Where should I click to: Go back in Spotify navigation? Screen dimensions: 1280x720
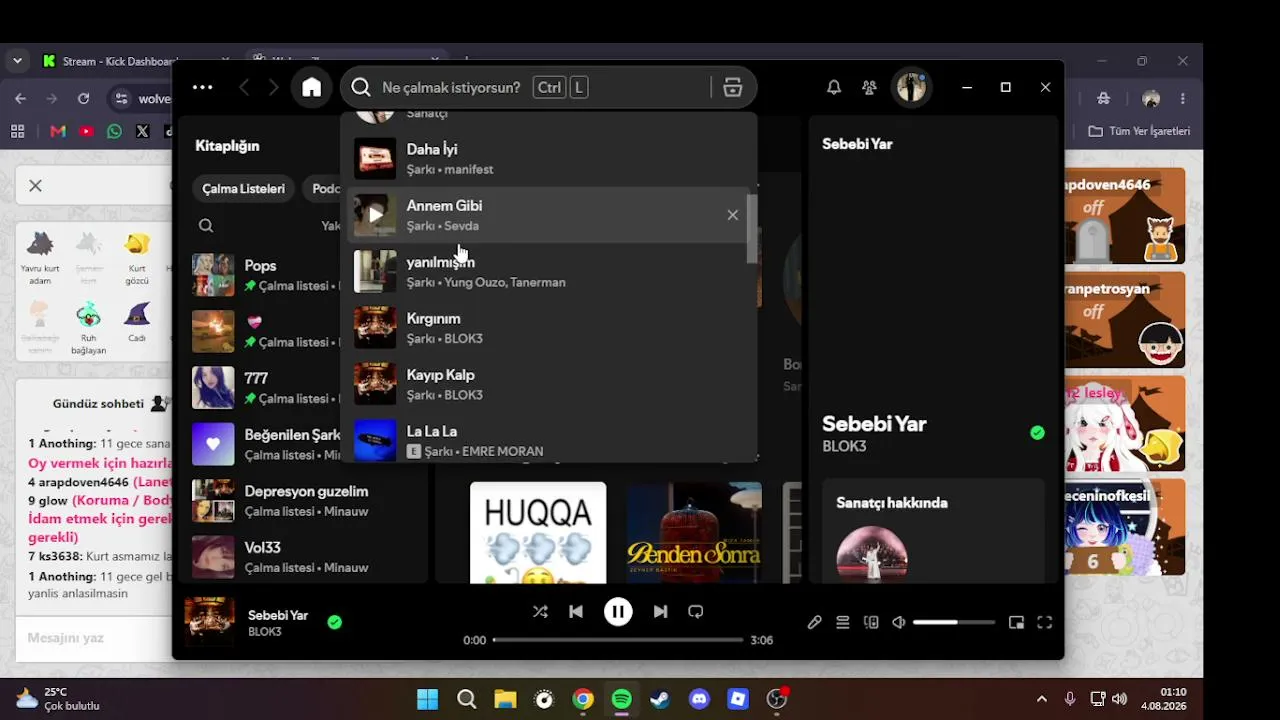click(244, 88)
